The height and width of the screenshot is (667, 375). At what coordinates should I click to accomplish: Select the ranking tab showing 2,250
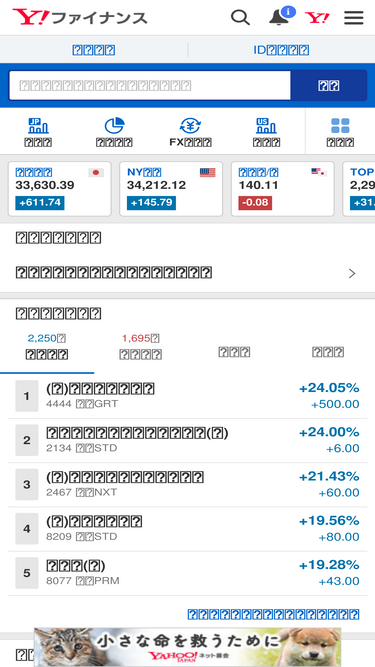(x=47, y=347)
